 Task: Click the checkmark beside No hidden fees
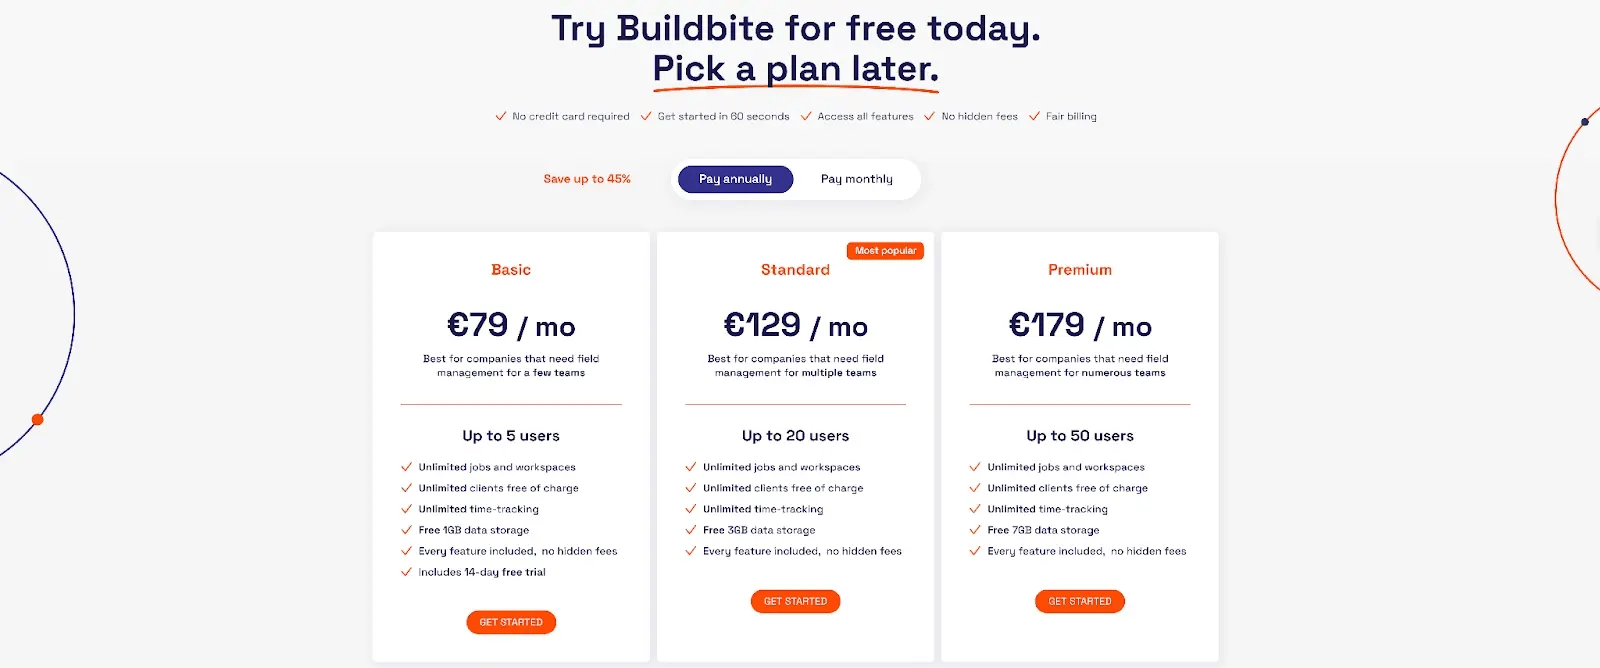[x=932, y=116]
